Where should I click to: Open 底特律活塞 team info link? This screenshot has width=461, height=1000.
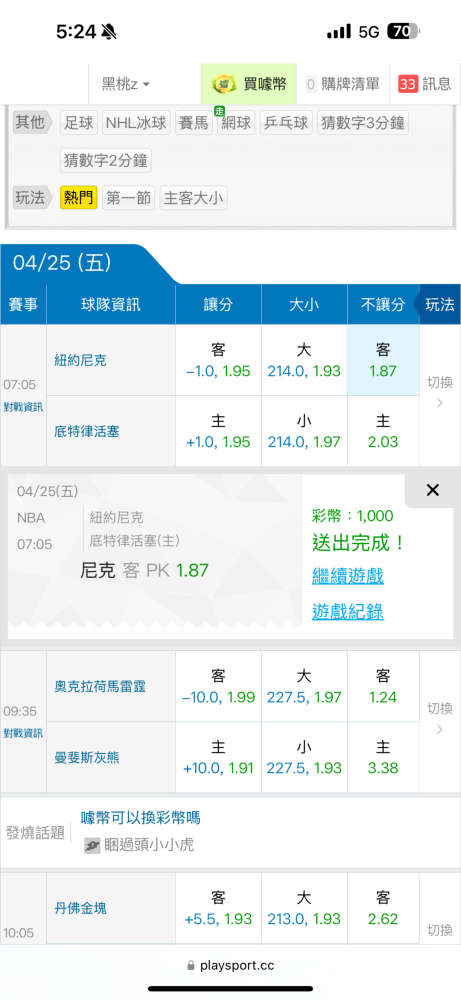pos(87,432)
